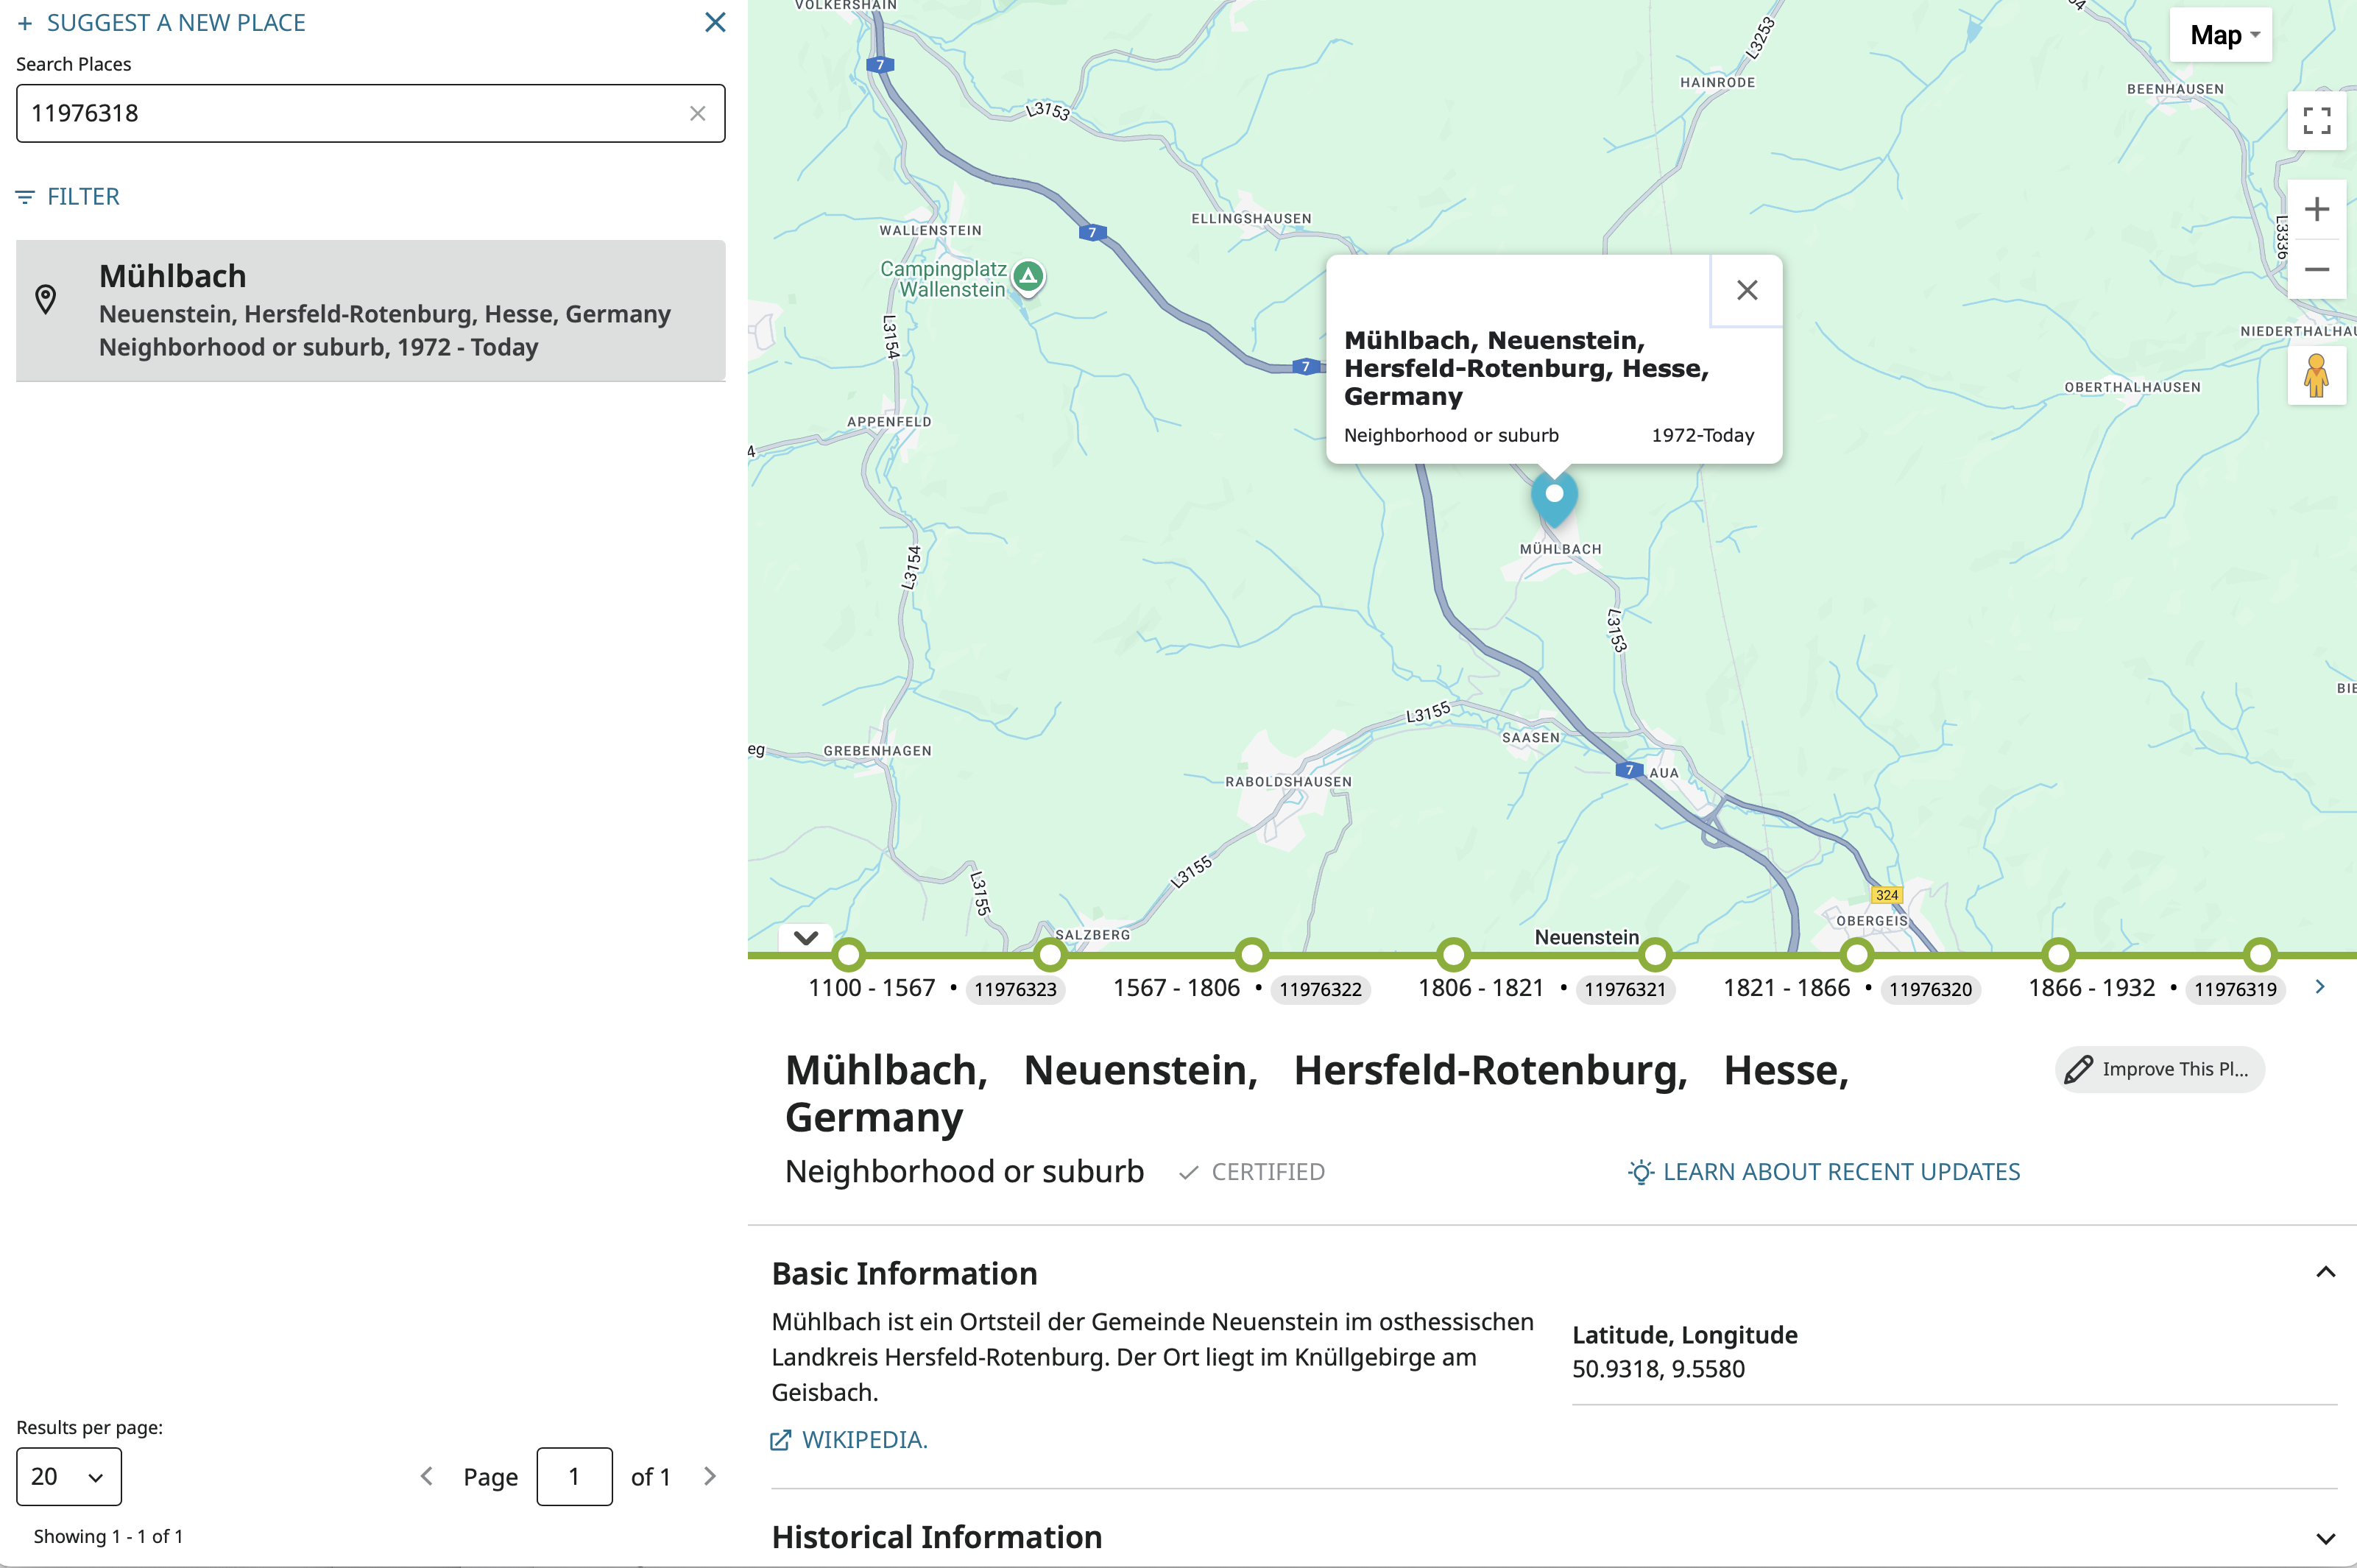The image size is (2357, 1568).
Task: Close the map info popup
Action: (1746, 290)
